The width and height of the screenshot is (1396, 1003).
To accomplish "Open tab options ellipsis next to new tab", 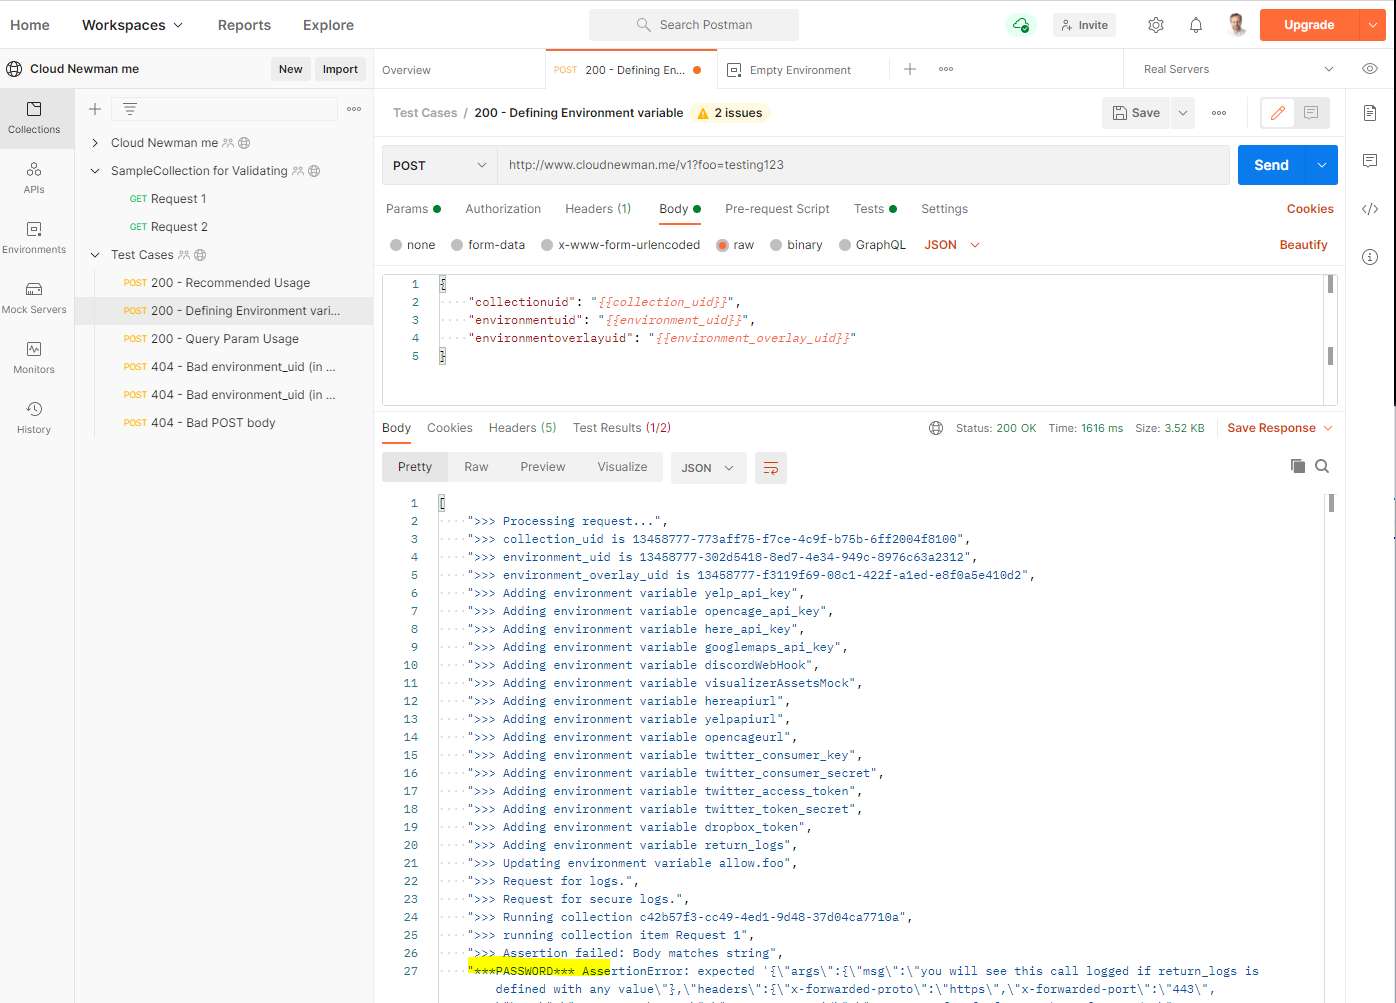I will (946, 69).
